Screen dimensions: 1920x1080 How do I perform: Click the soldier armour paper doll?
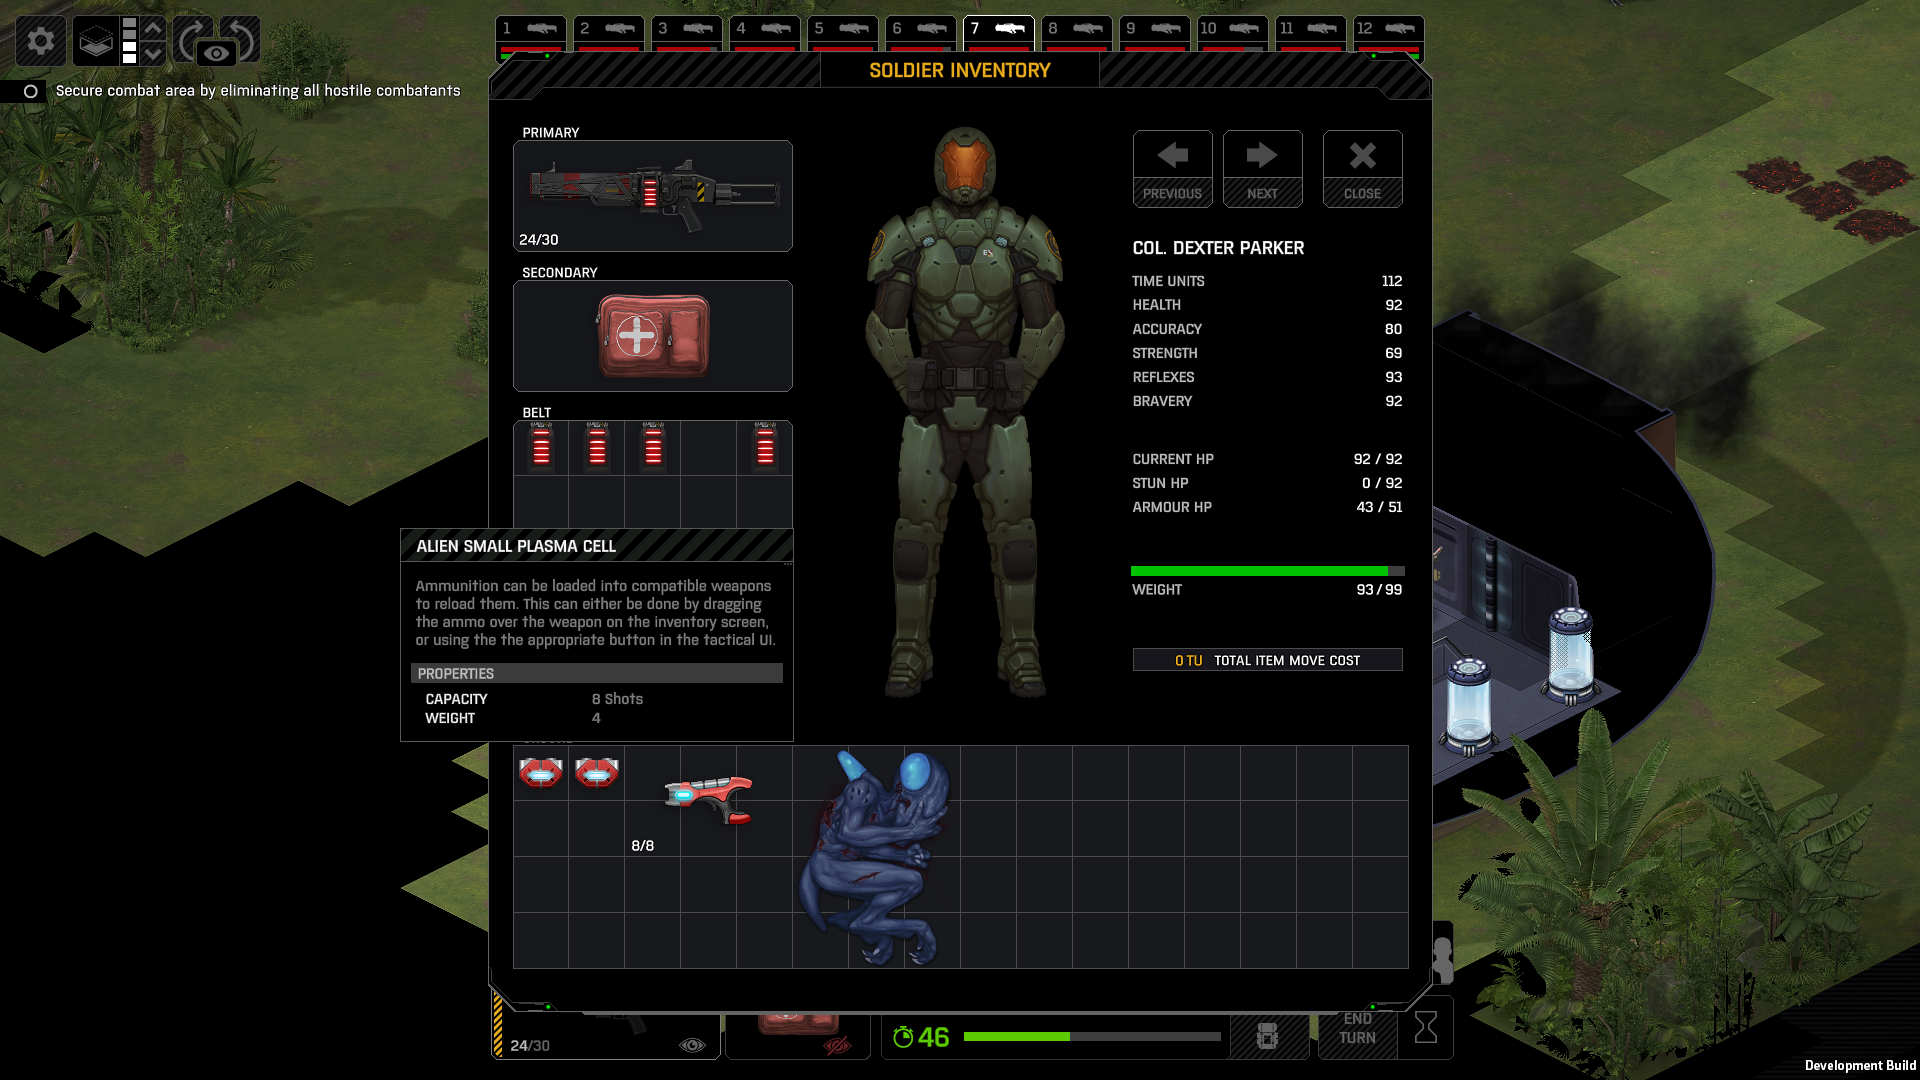tap(964, 412)
